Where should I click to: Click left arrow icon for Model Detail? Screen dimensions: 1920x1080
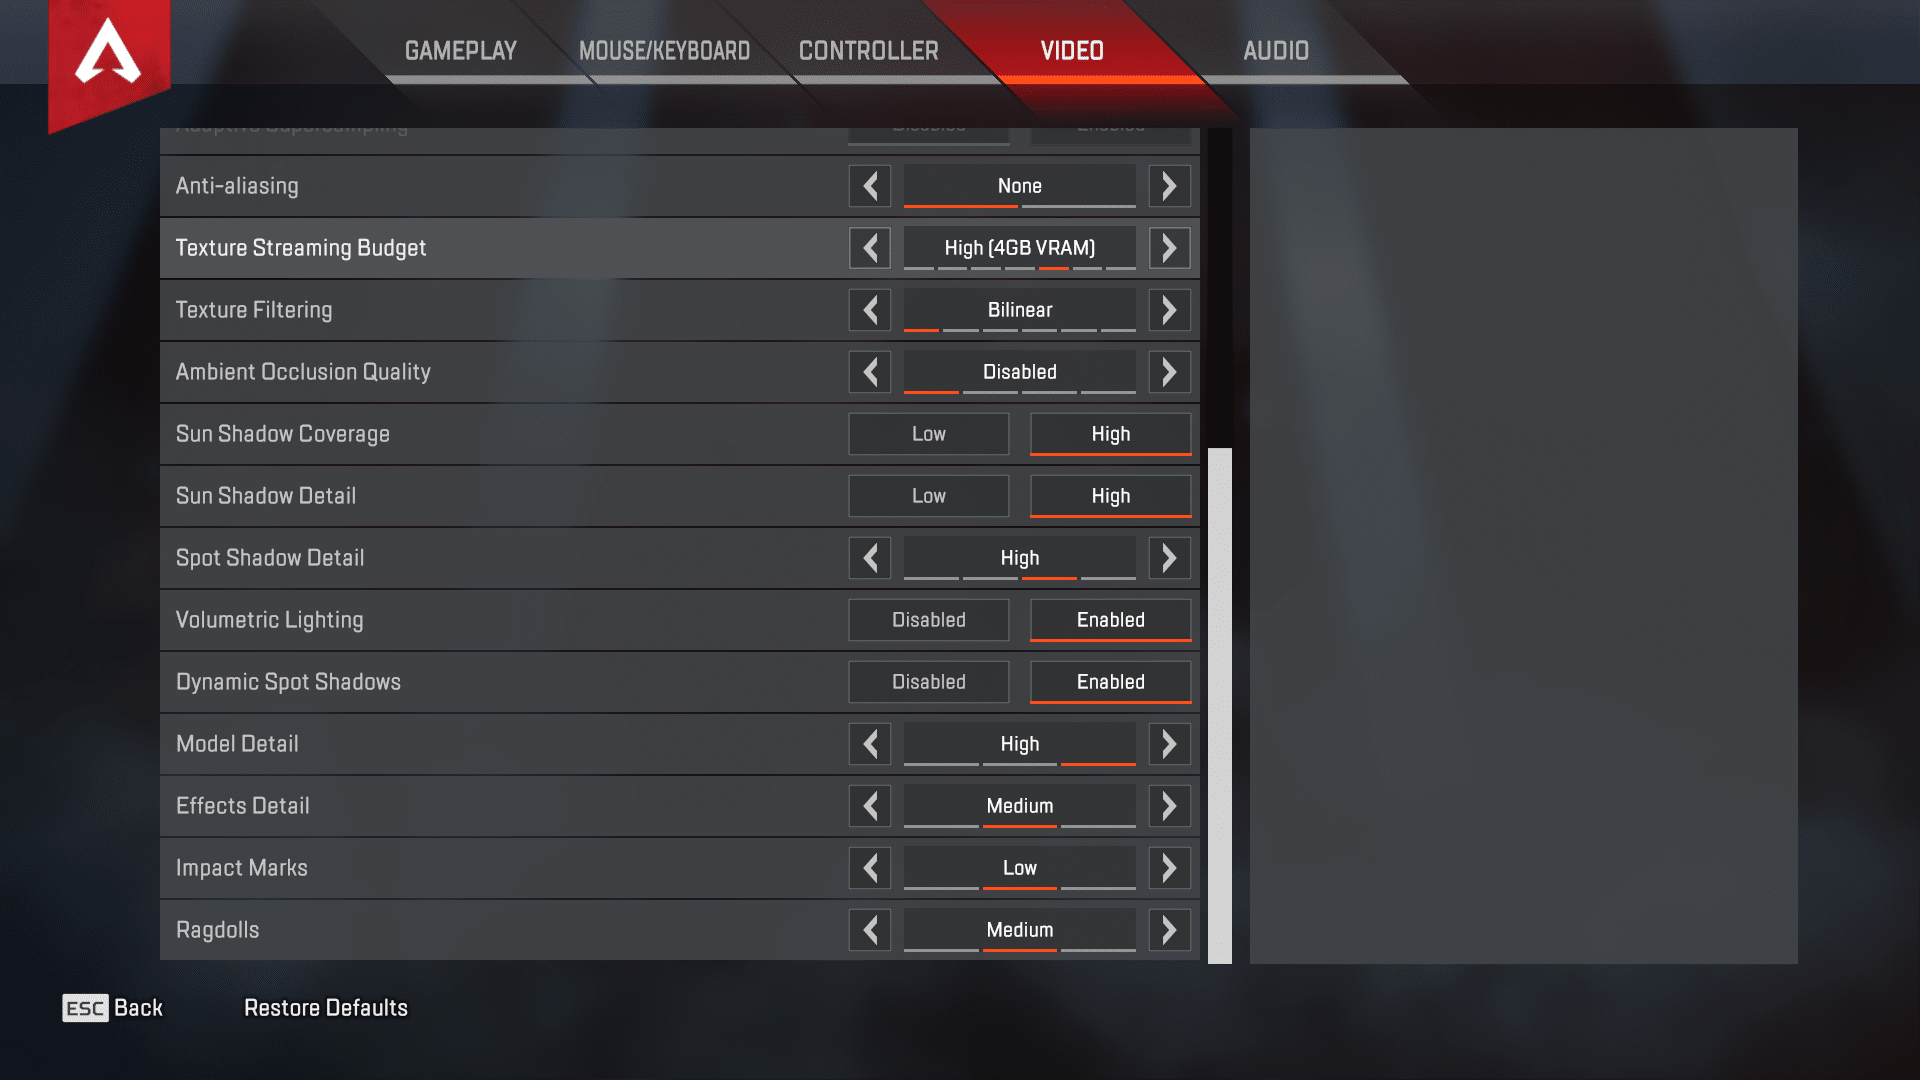click(x=869, y=742)
